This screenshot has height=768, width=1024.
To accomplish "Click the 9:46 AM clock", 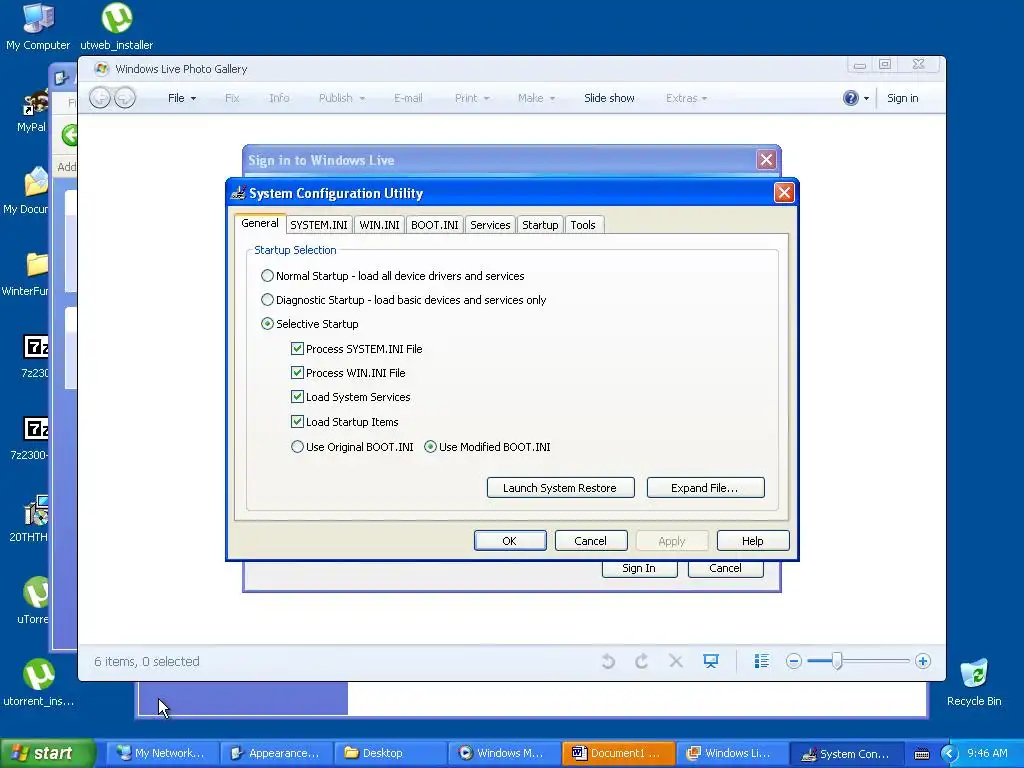I will (987, 753).
